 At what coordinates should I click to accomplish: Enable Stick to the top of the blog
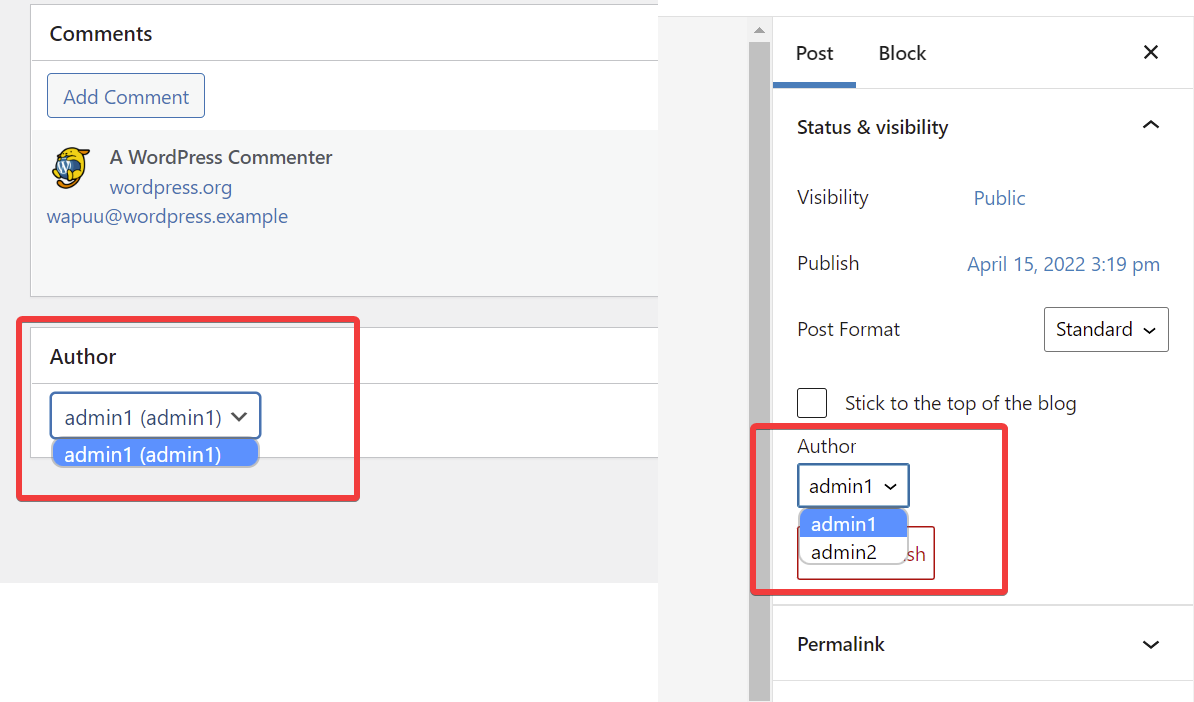(x=811, y=402)
